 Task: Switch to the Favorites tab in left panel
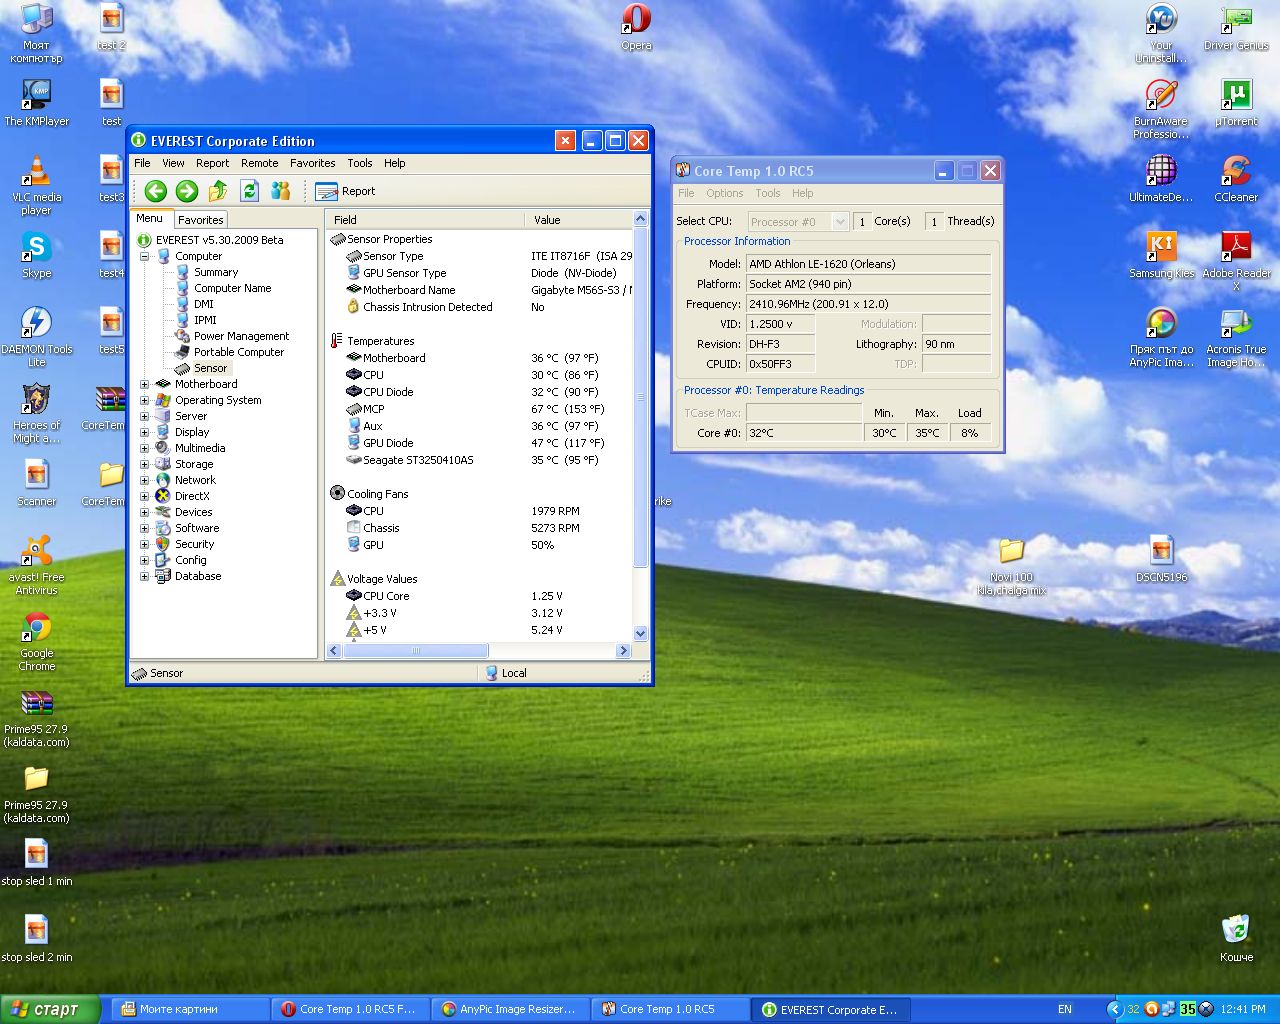point(201,220)
